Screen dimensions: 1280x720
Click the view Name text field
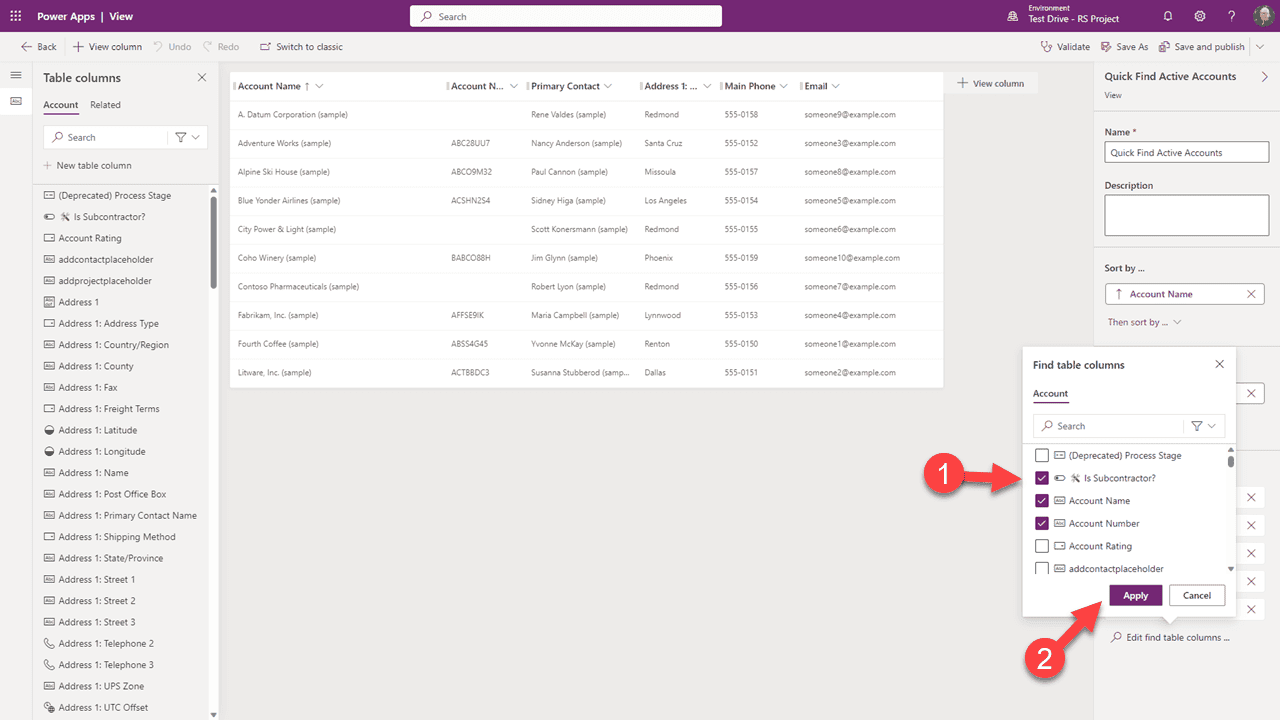click(x=1186, y=153)
